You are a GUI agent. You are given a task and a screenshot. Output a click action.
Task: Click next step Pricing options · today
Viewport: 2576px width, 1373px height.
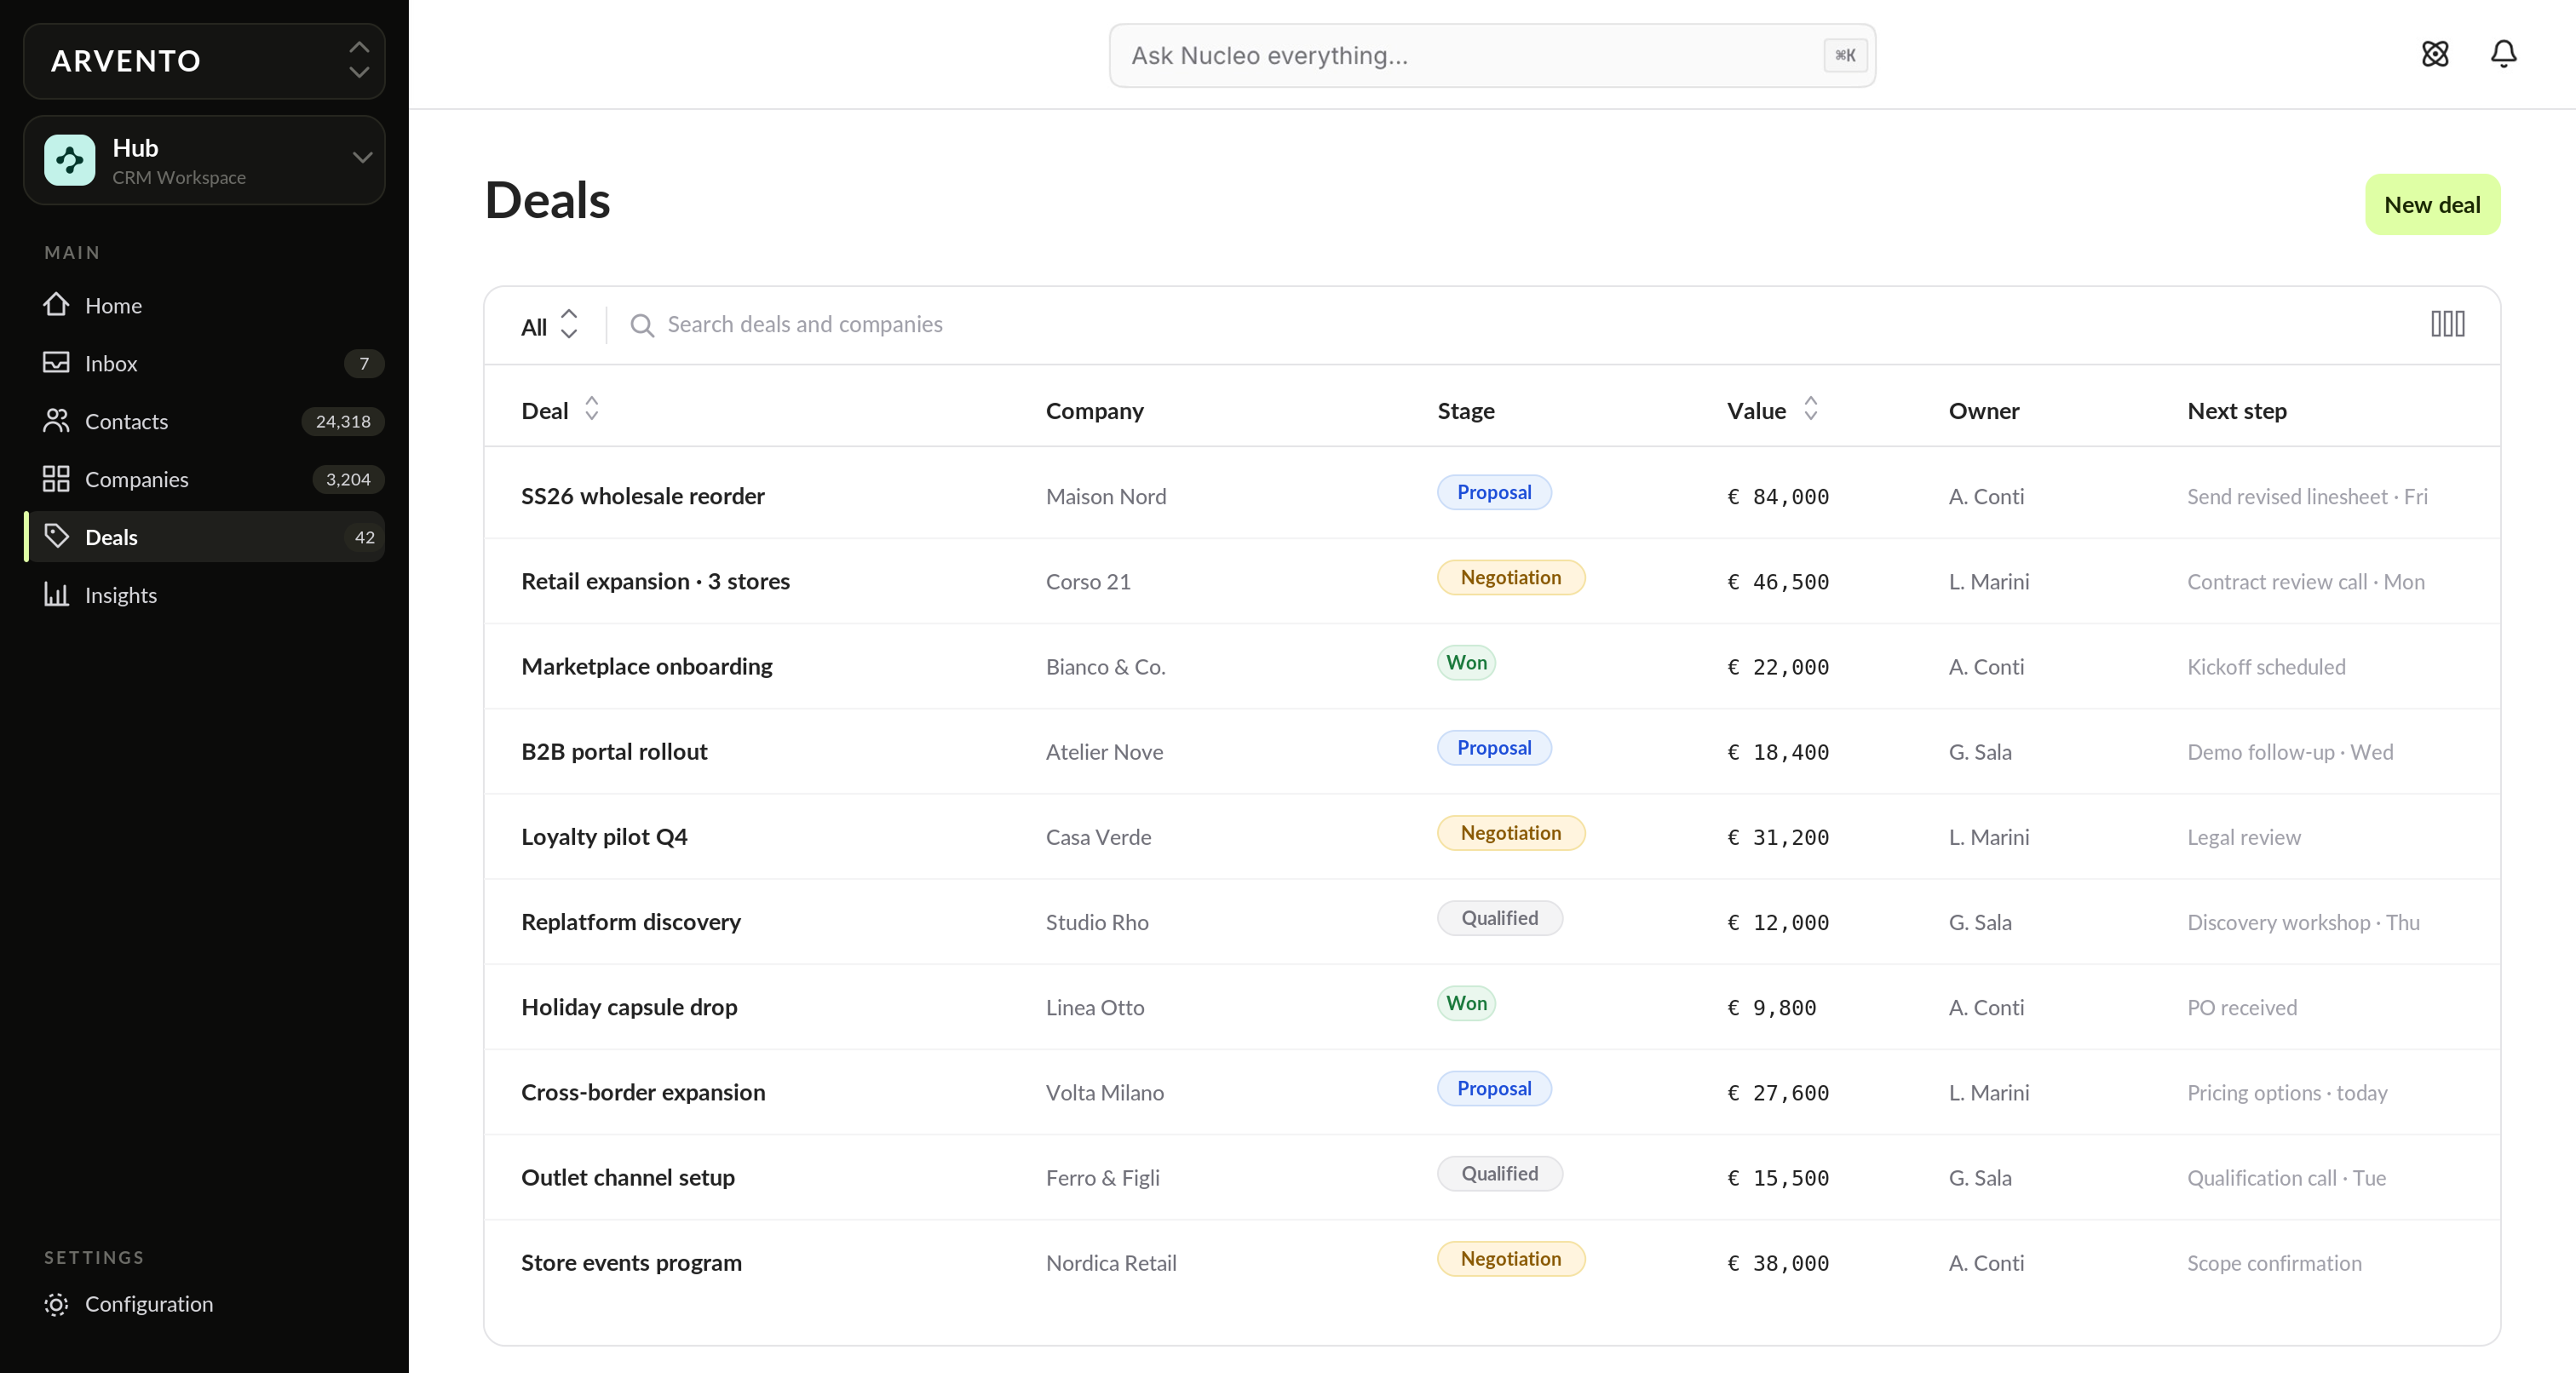click(x=2287, y=1092)
